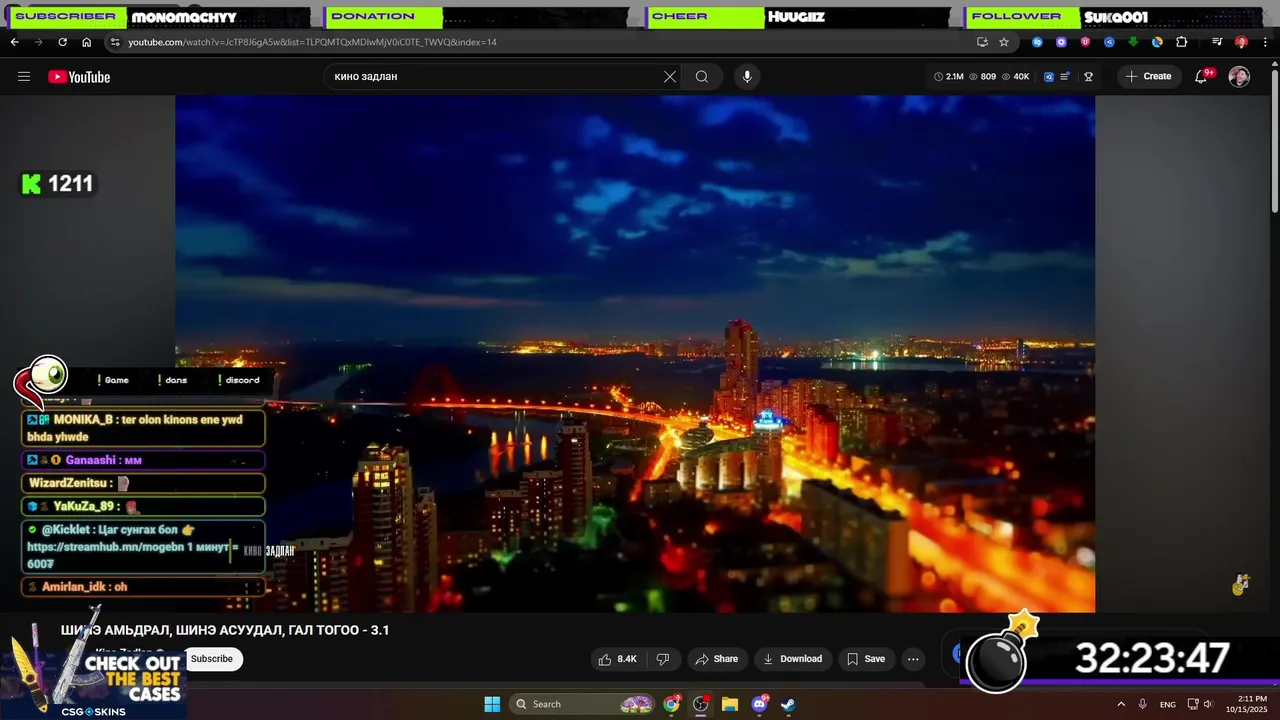Go to YouTube home via logo
The width and height of the screenshot is (1280, 720).
(79, 77)
